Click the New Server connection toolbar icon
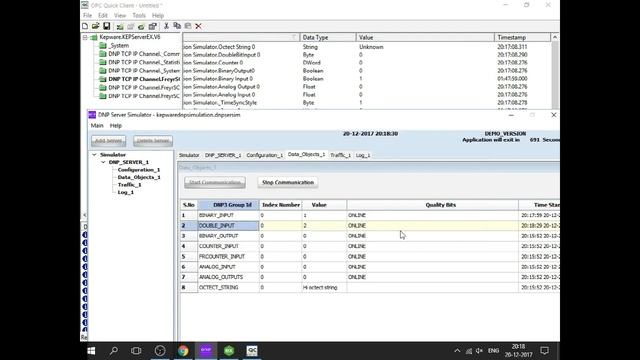 120,27
